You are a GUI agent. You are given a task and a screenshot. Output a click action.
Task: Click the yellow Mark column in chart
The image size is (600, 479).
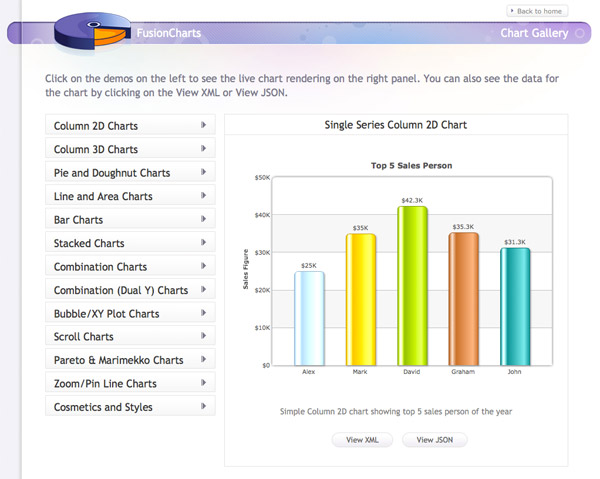click(360, 300)
